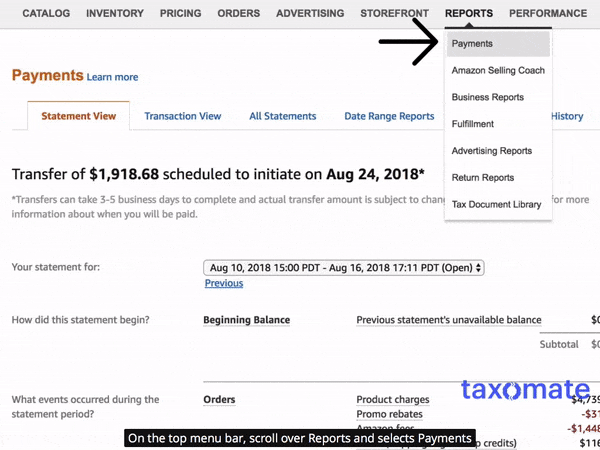Switch to the Date Range Reports tab
Screen dimensions: 600x450
[389, 116]
